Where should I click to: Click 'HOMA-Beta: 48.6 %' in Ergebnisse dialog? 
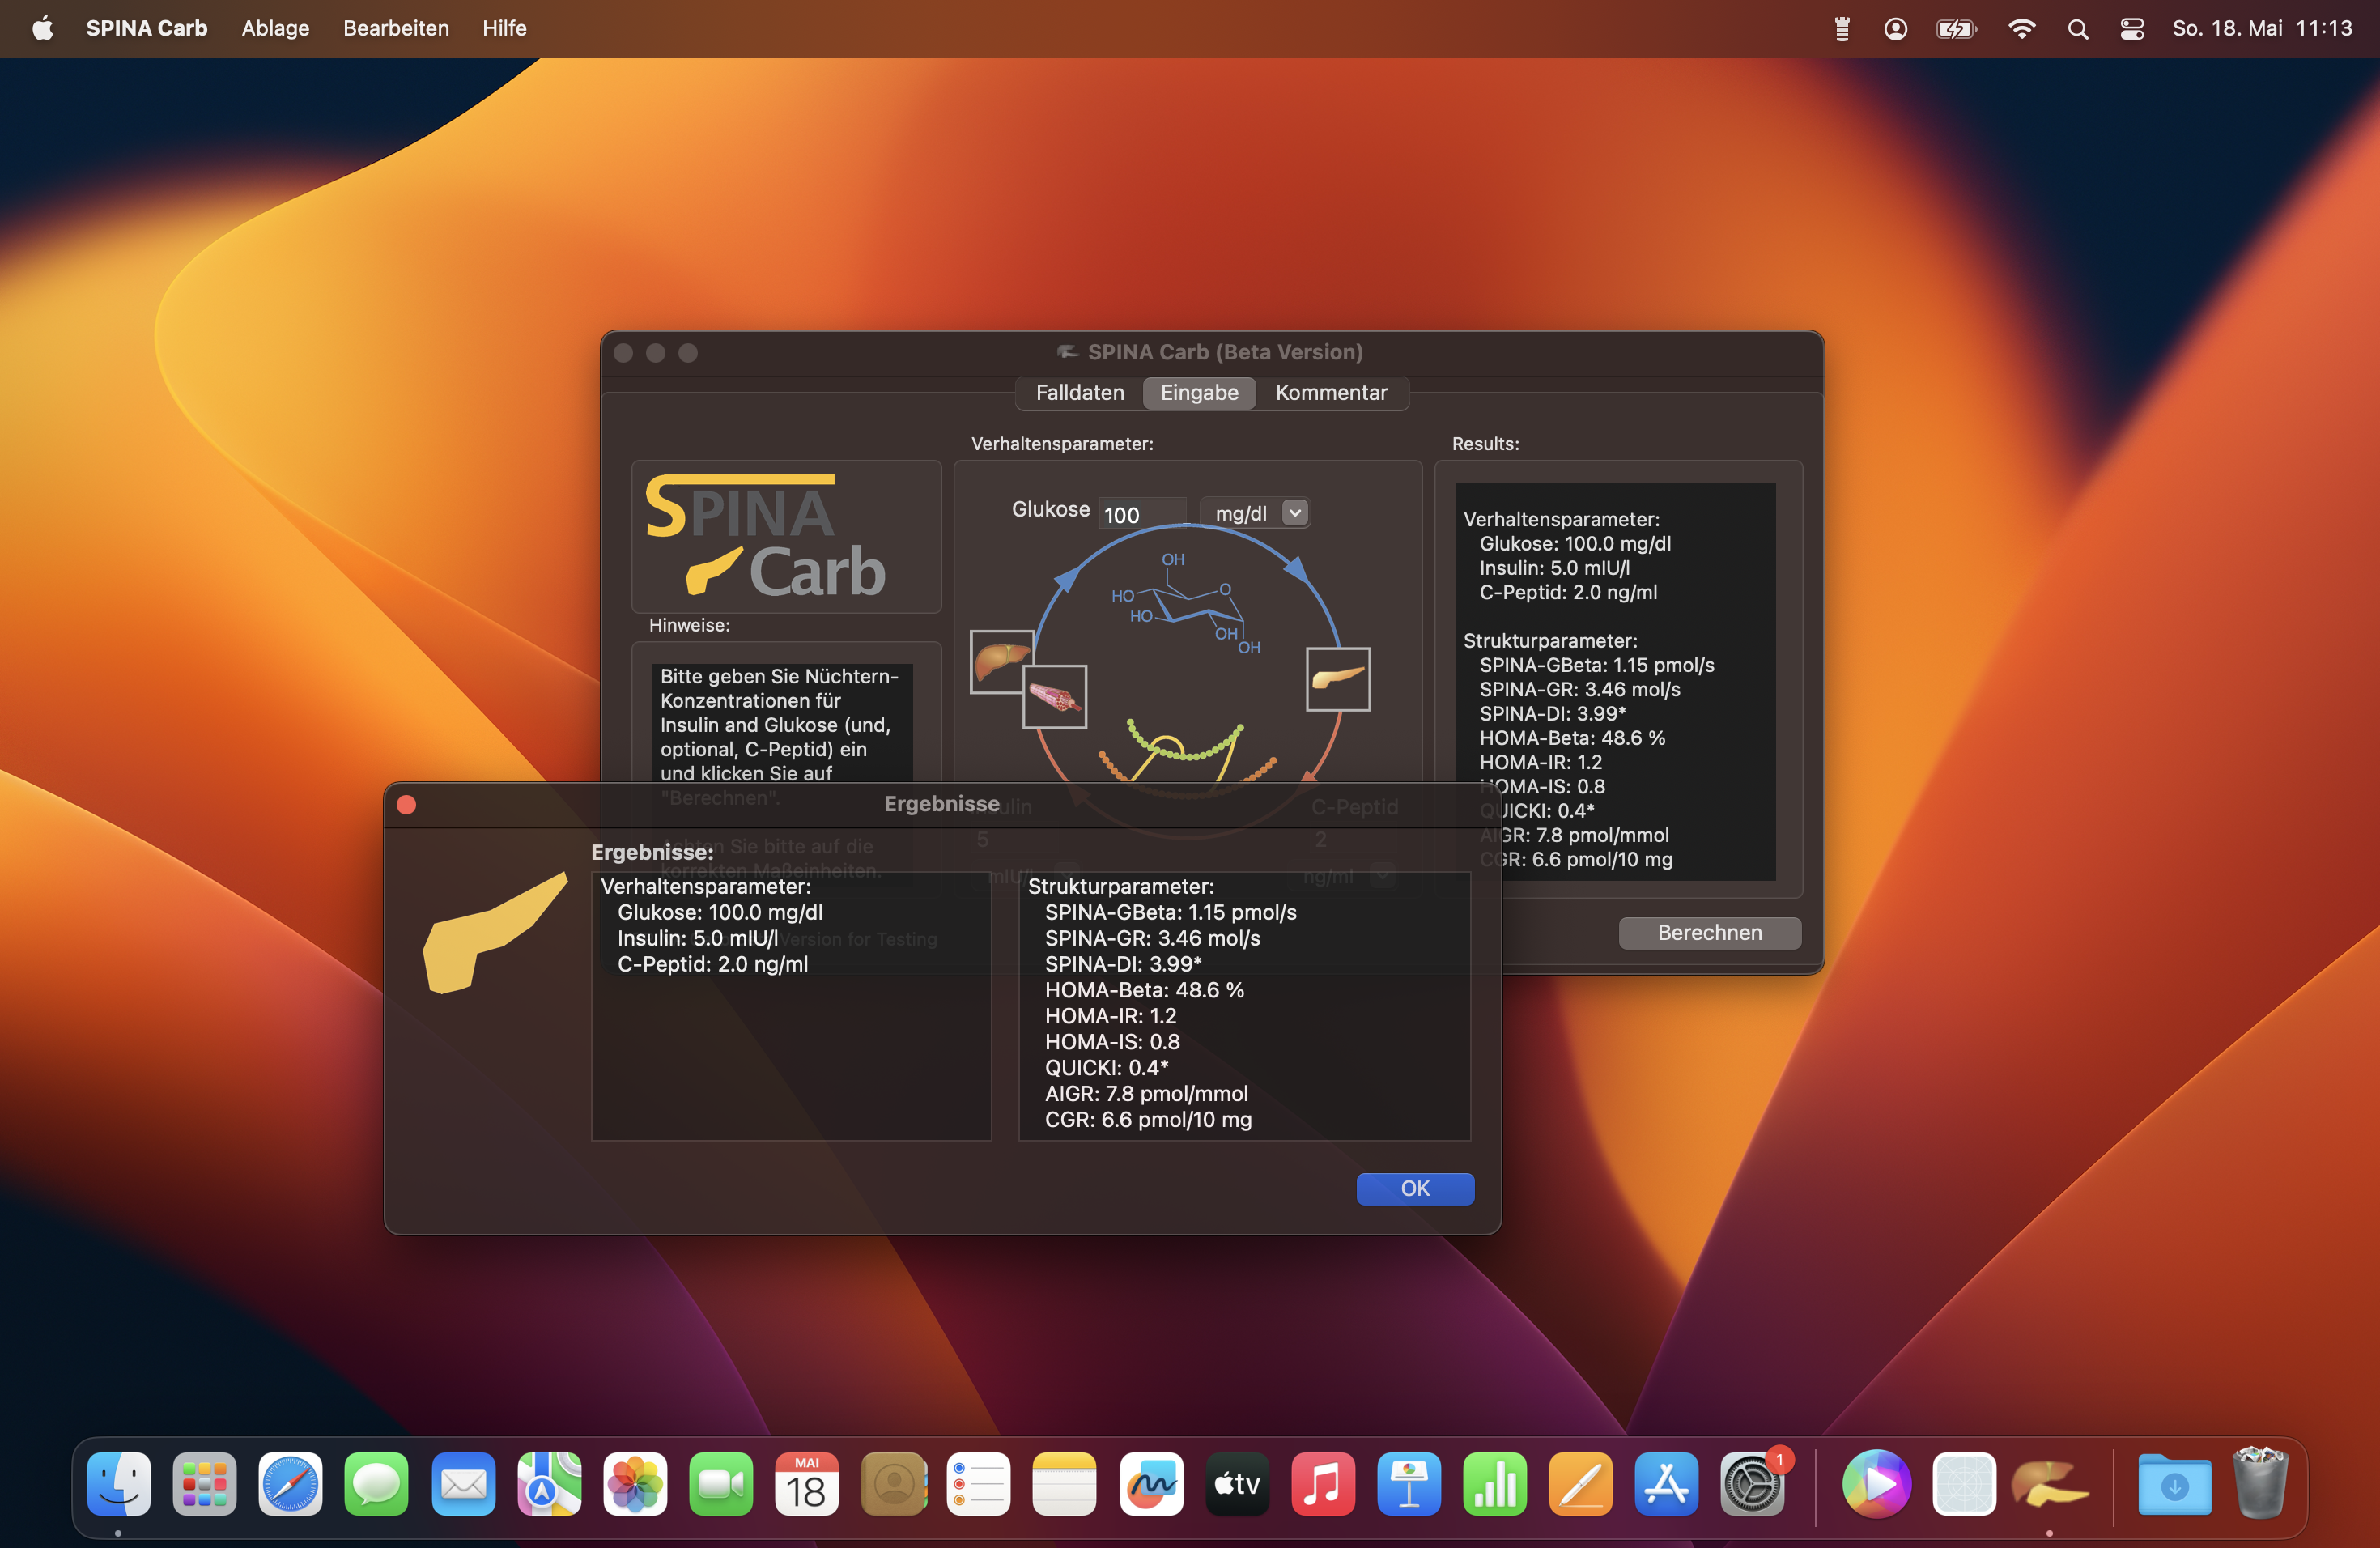[x=1144, y=990]
